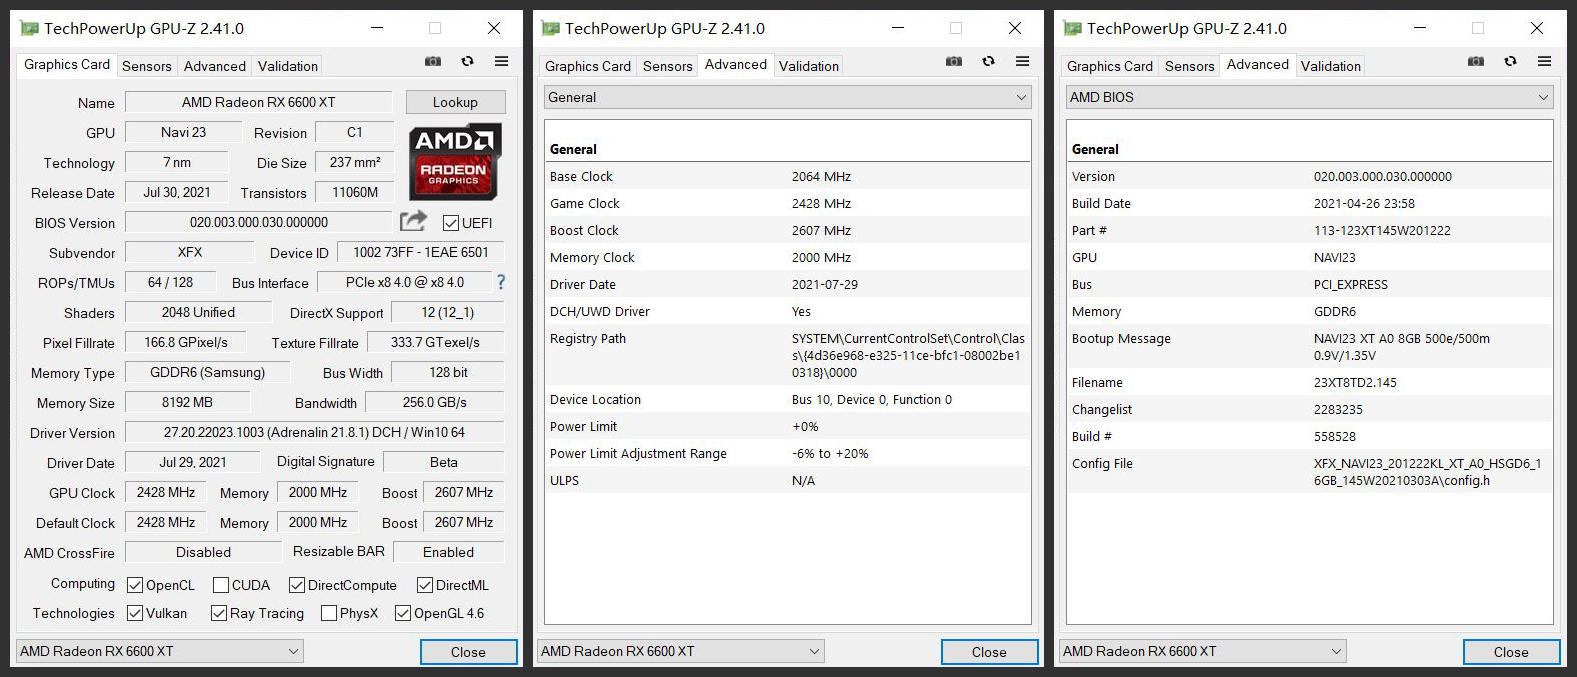Open Validation tab in the AMD BIOS window
This screenshot has width=1577, height=677.
click(1330, 66)
